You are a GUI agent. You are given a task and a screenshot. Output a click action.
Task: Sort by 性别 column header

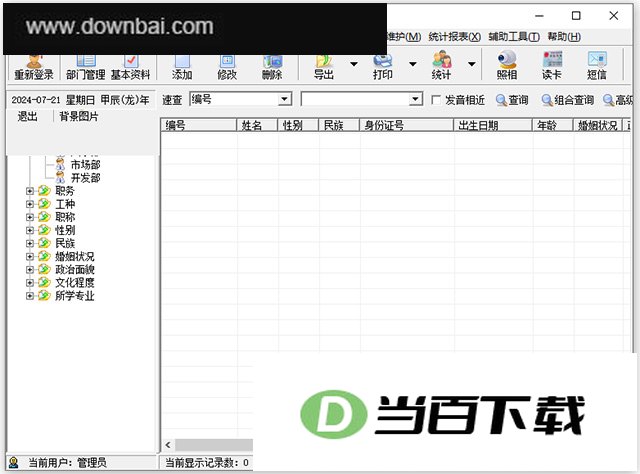pyautogui.click(x=298, y=125)
